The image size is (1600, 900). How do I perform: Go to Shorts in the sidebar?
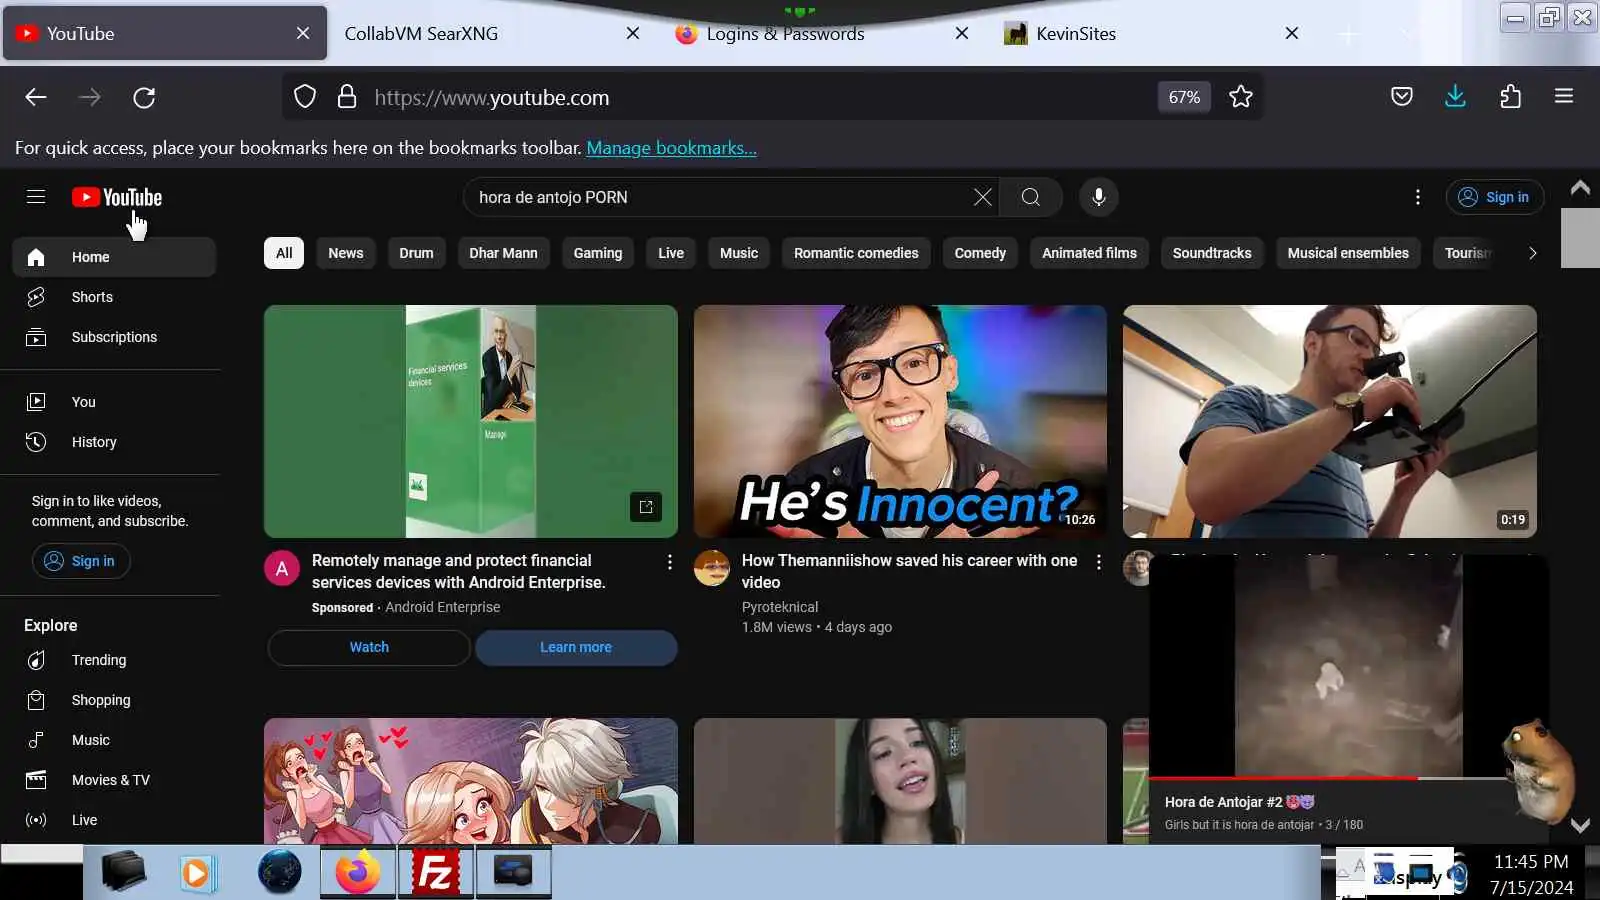(114, 297)
